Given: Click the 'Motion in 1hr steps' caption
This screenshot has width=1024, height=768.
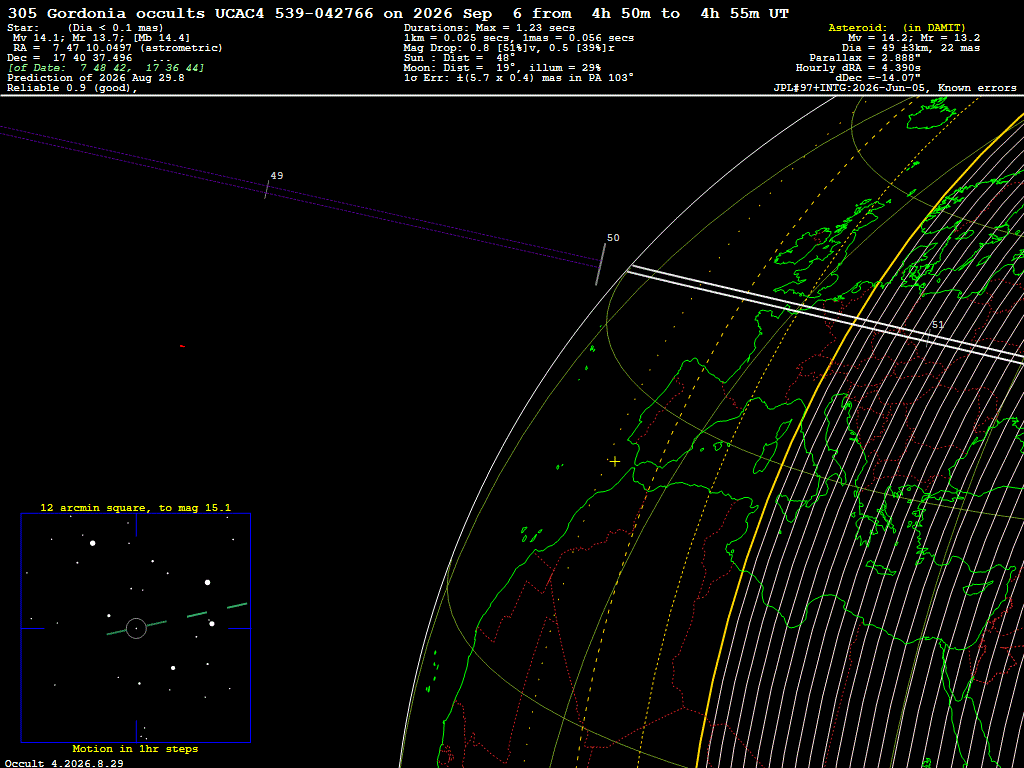Looking at the screenshot, I should click(135, 748).
